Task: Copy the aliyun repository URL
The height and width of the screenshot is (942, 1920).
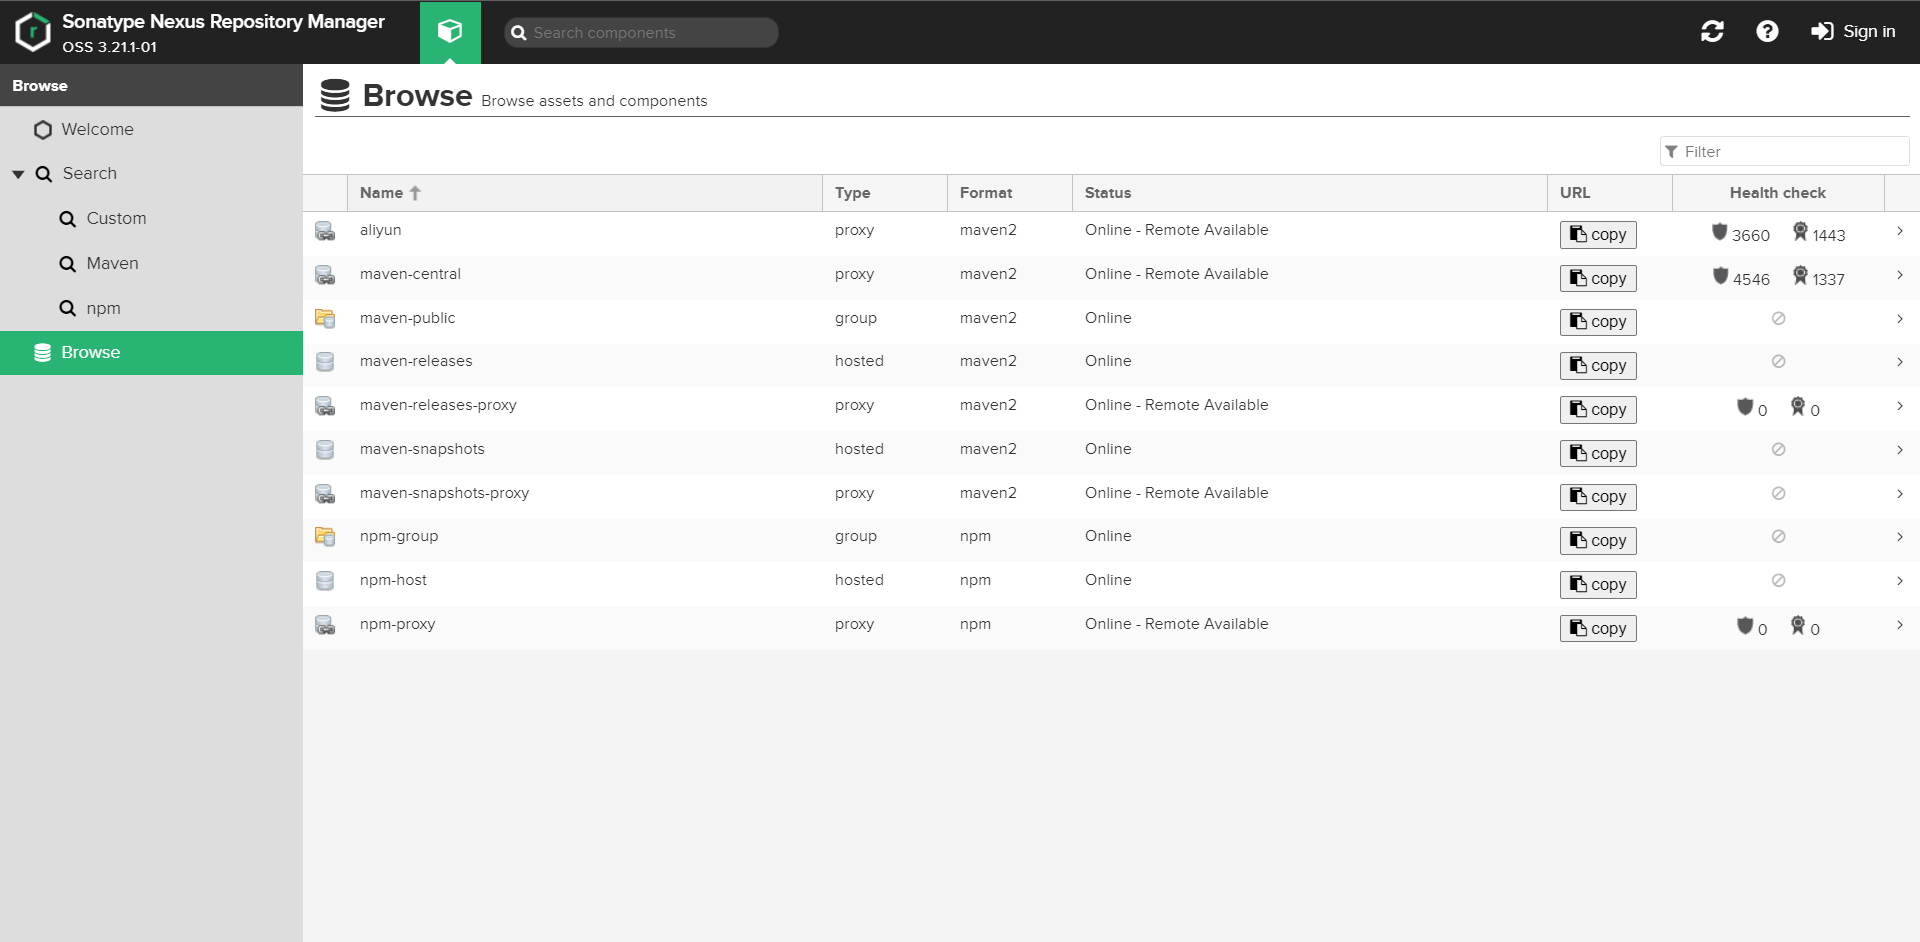Action: coord(1598,234)
